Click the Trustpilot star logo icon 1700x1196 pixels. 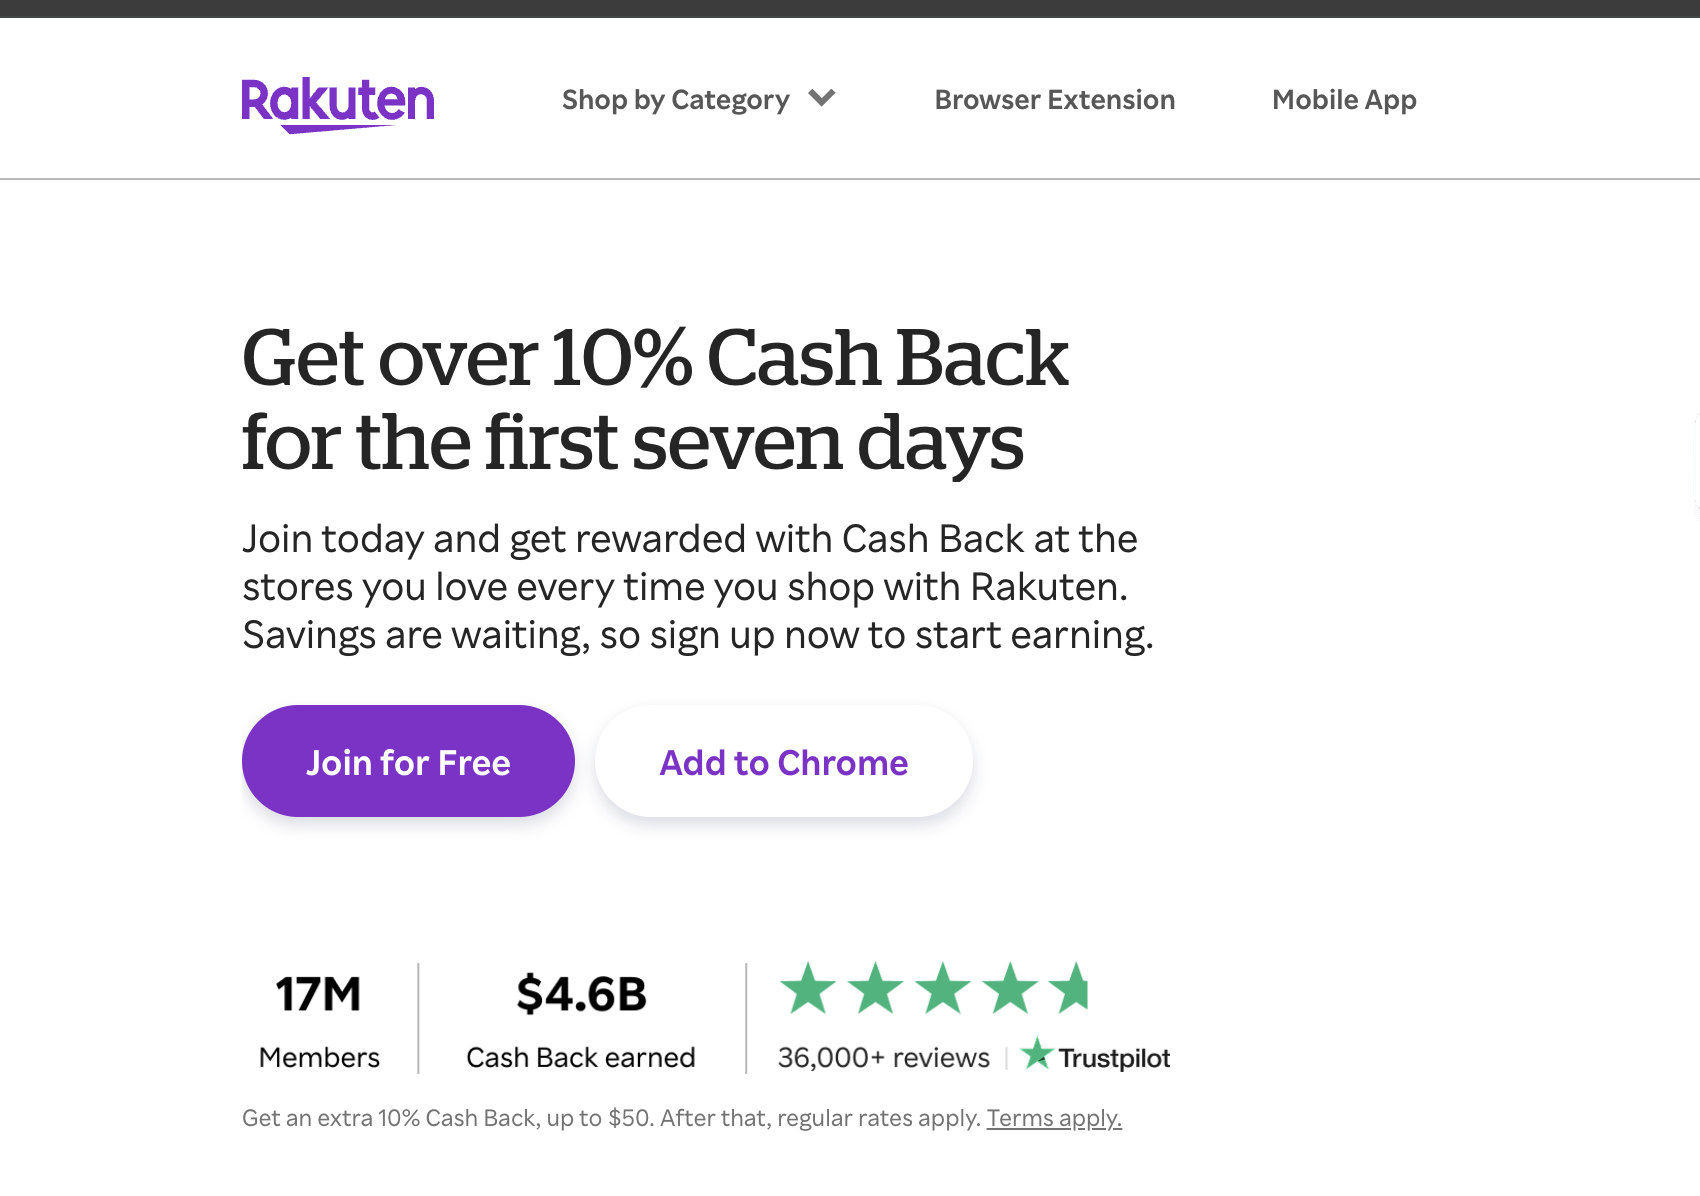click(x=1037, y=1054)
